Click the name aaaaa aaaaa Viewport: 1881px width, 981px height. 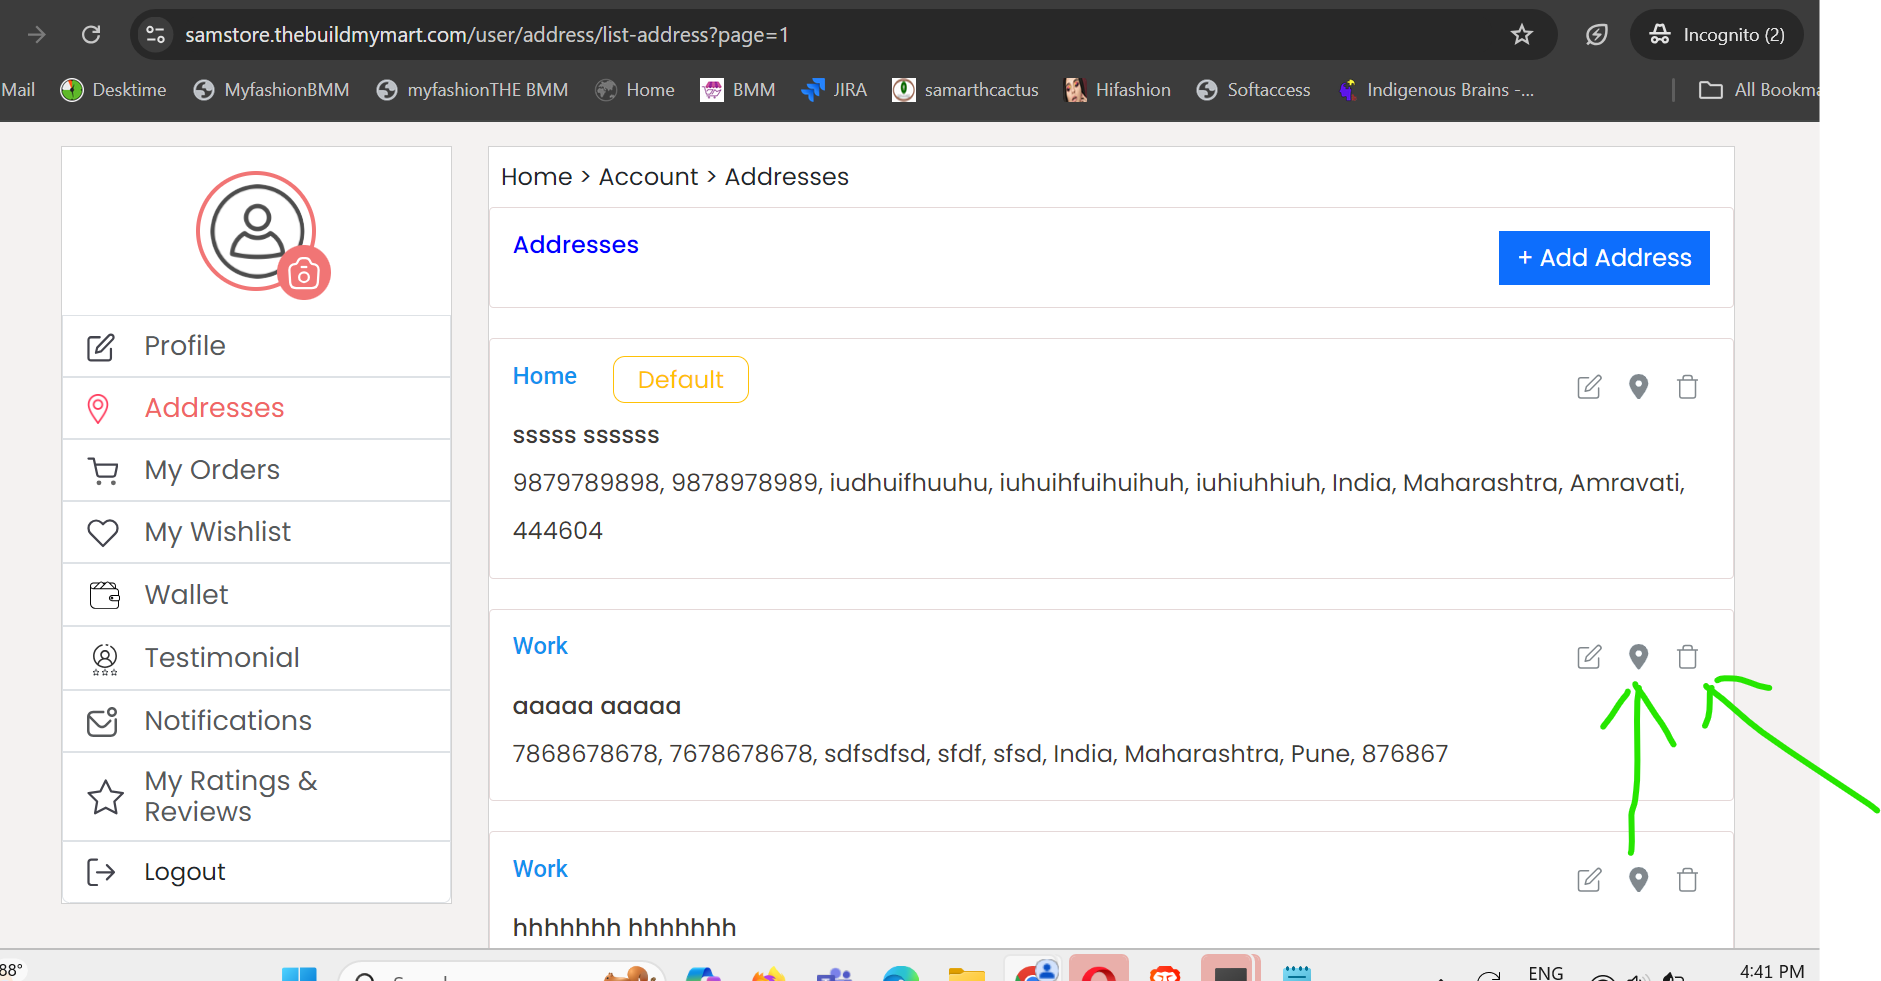597,707
